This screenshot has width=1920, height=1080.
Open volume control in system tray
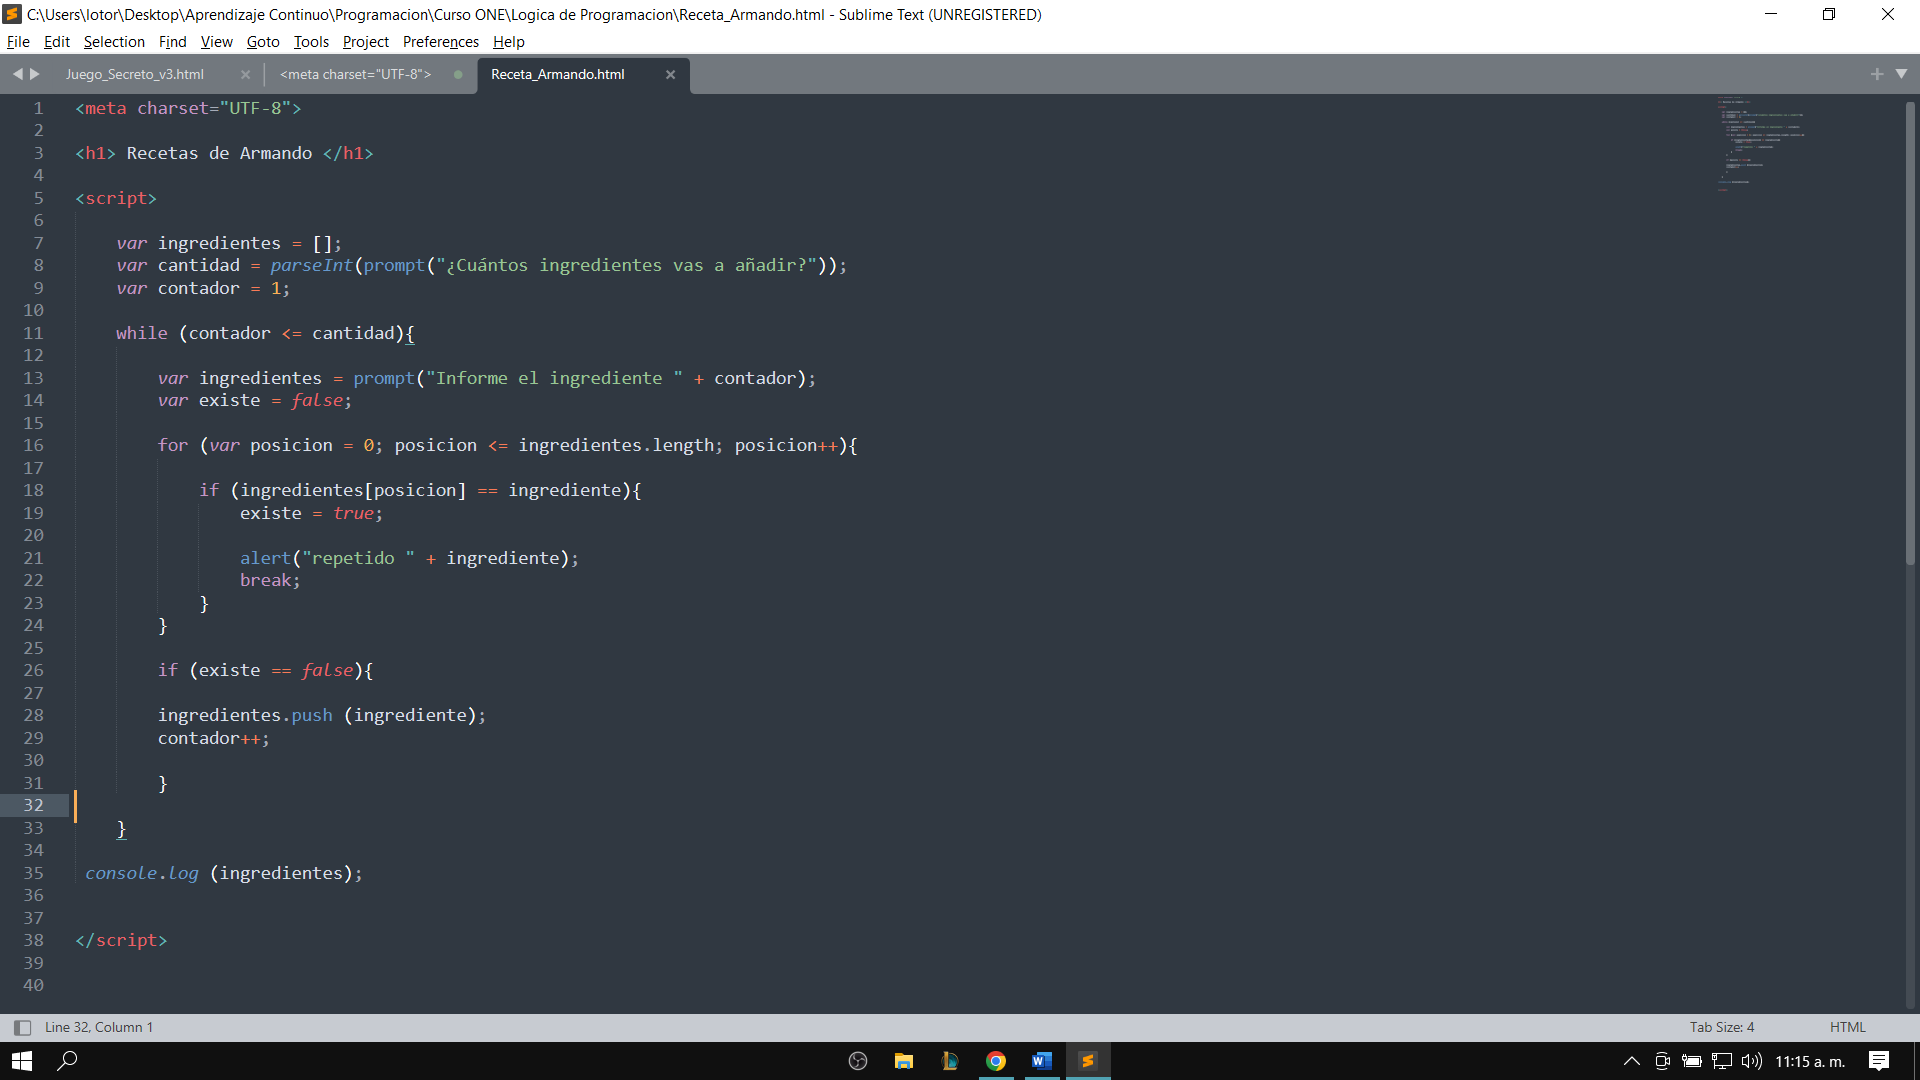(x=1751, y=1061)
